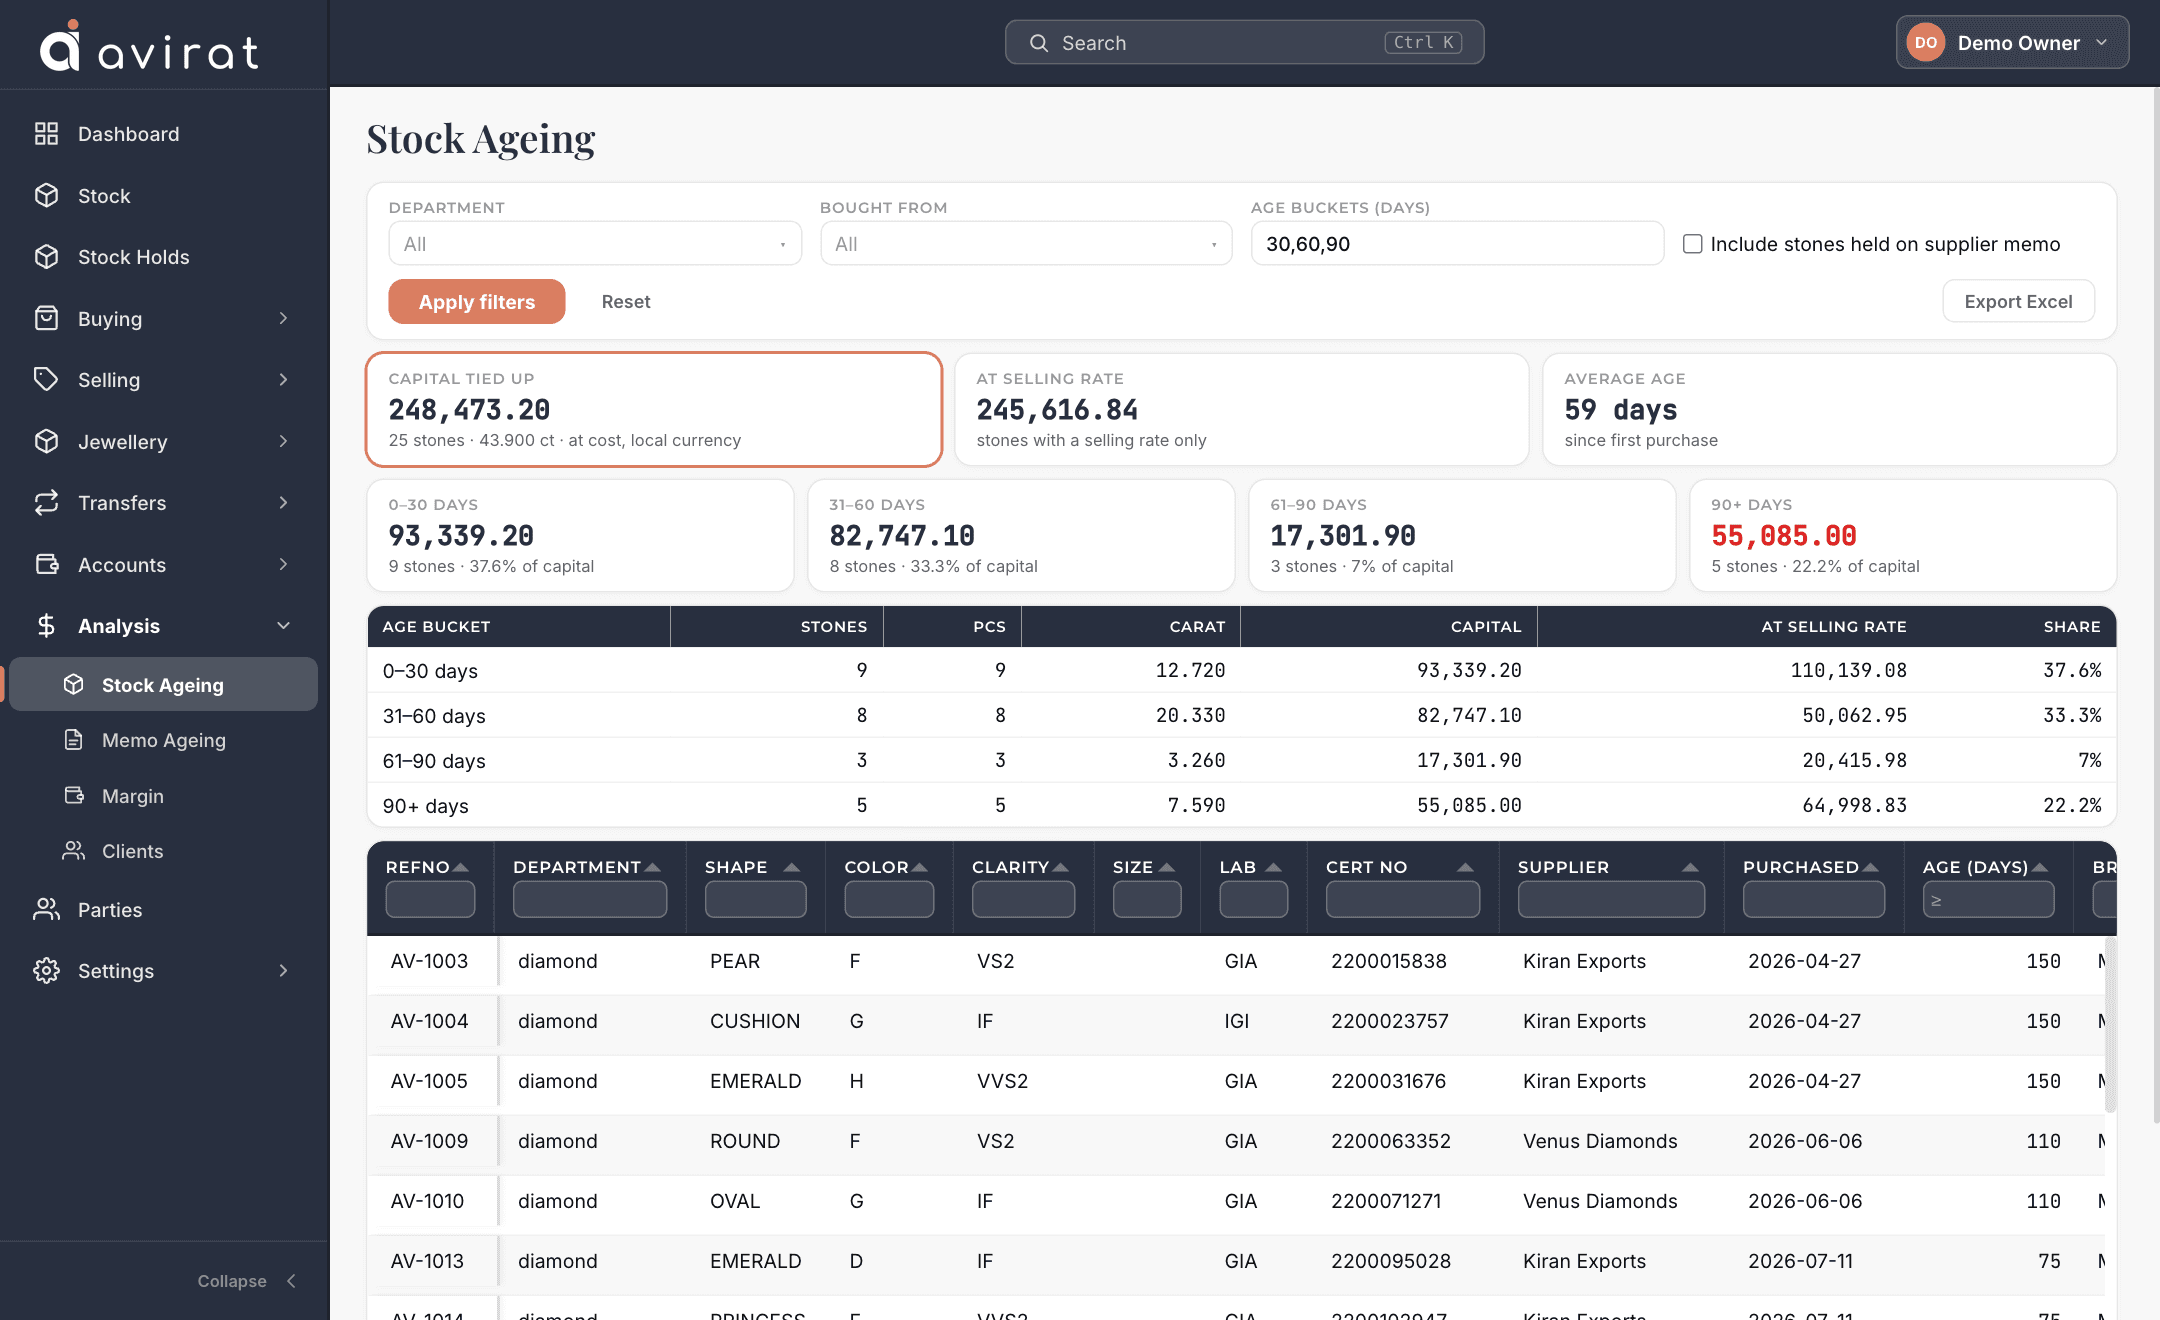Click the Analysis dollar icon

46,626
